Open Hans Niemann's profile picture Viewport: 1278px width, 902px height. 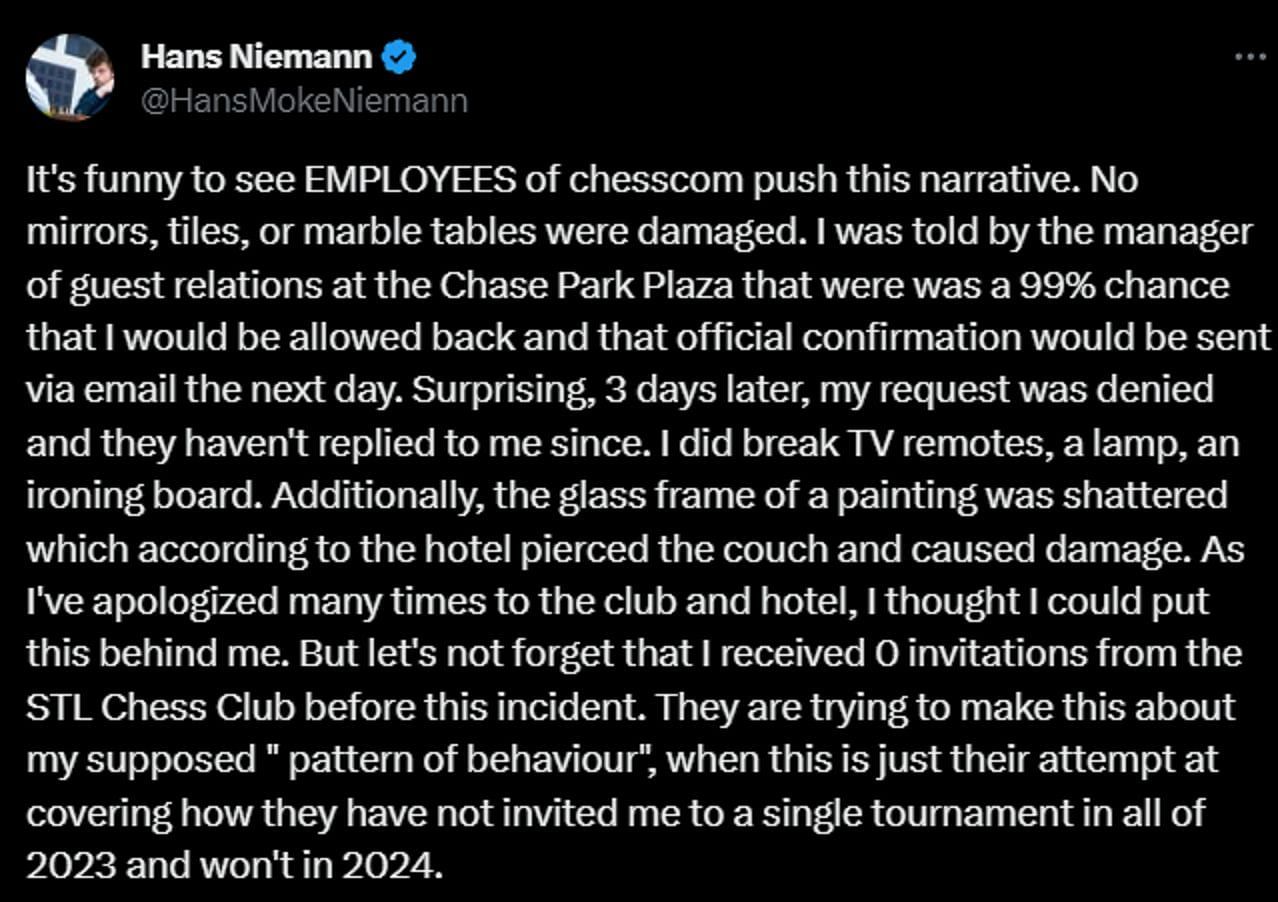[69, 77]
